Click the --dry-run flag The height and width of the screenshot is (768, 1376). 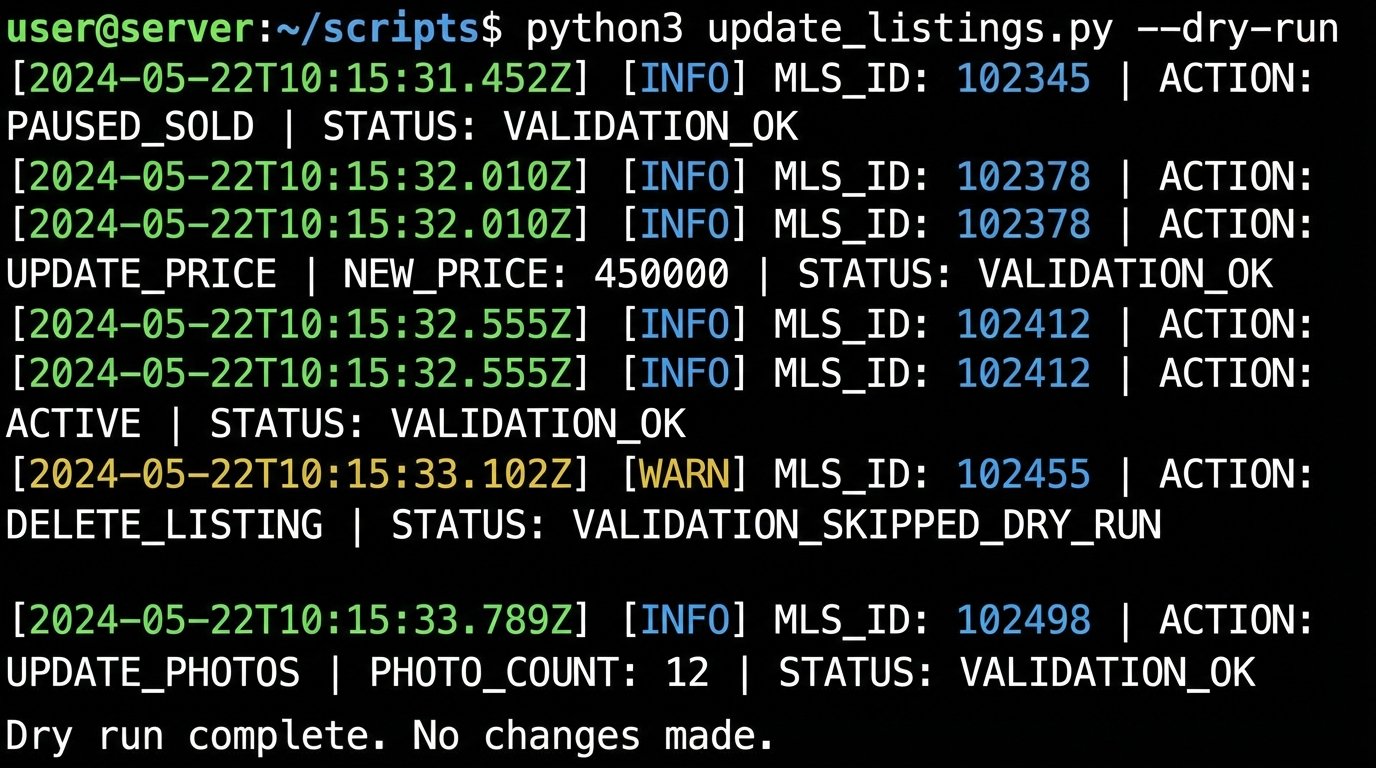point(1237,29)
